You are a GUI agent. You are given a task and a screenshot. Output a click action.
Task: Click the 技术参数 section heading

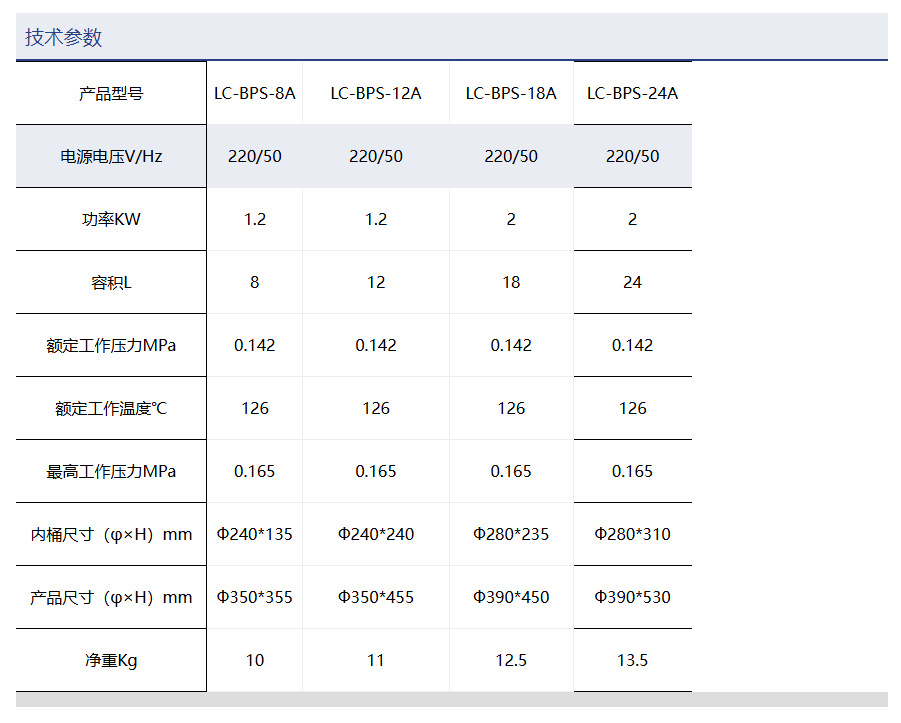click(63, 37)
